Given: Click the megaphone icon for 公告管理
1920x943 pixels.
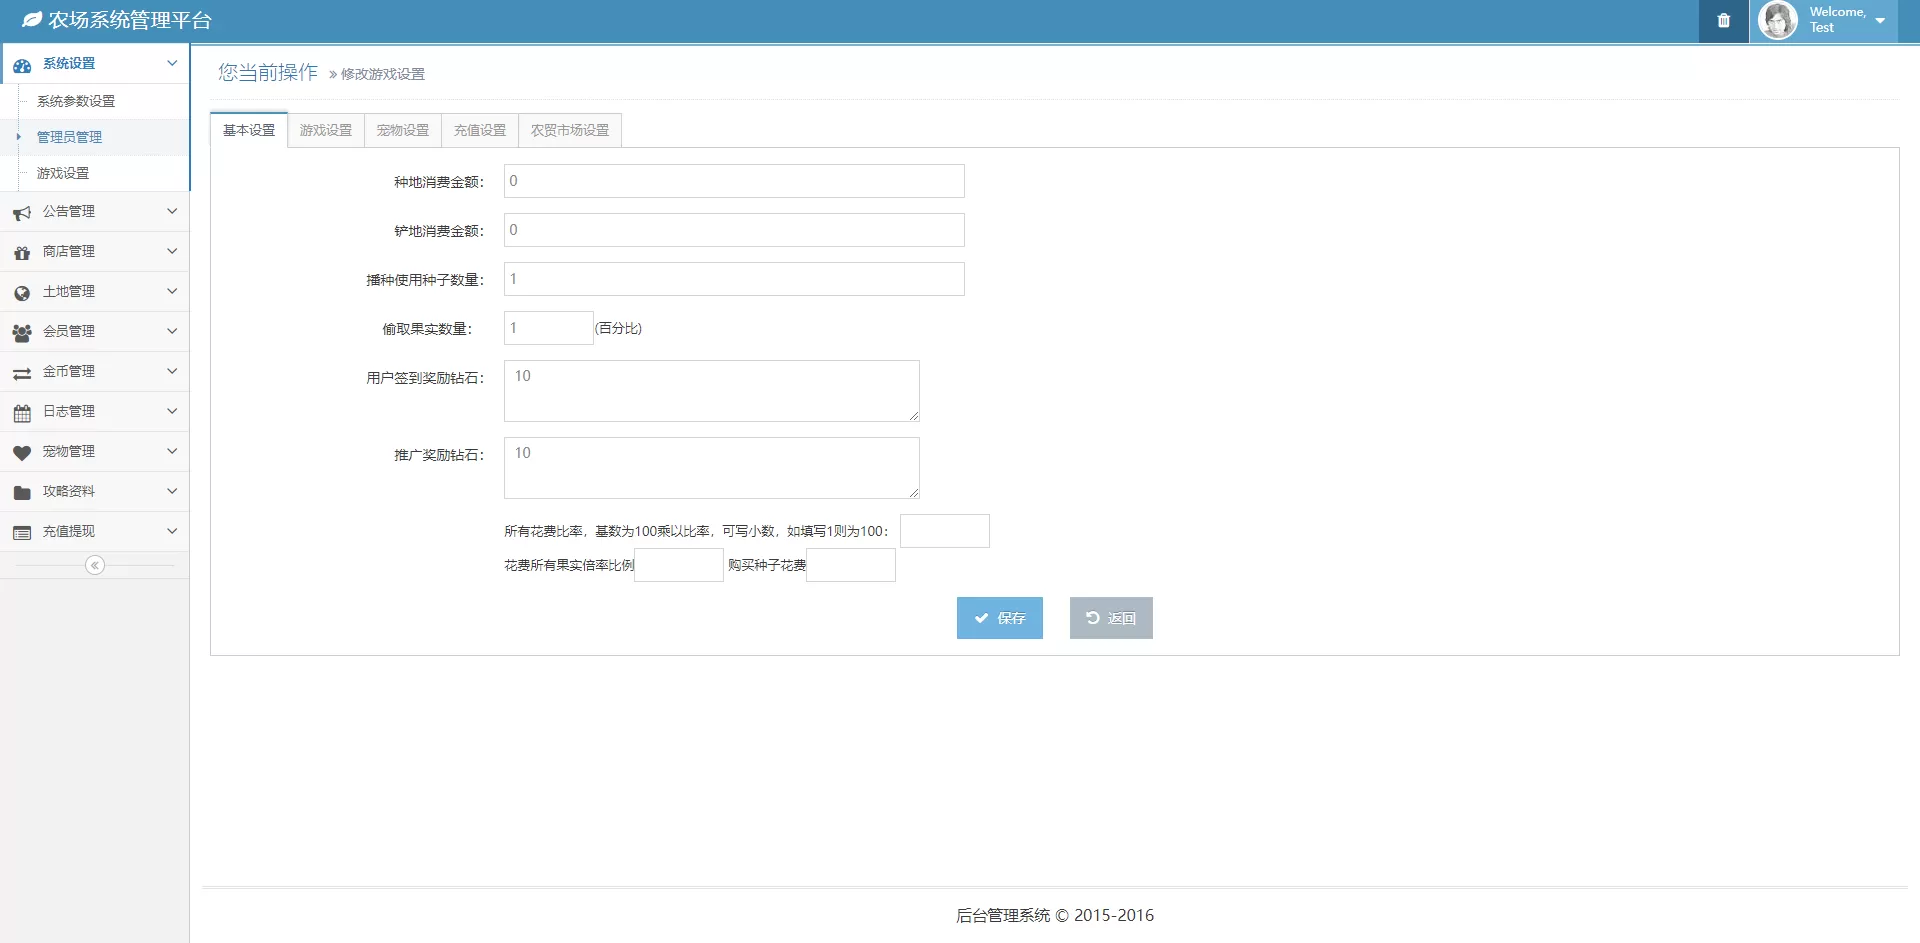Looking at the screenshot, I should click(x=22, y=213).
